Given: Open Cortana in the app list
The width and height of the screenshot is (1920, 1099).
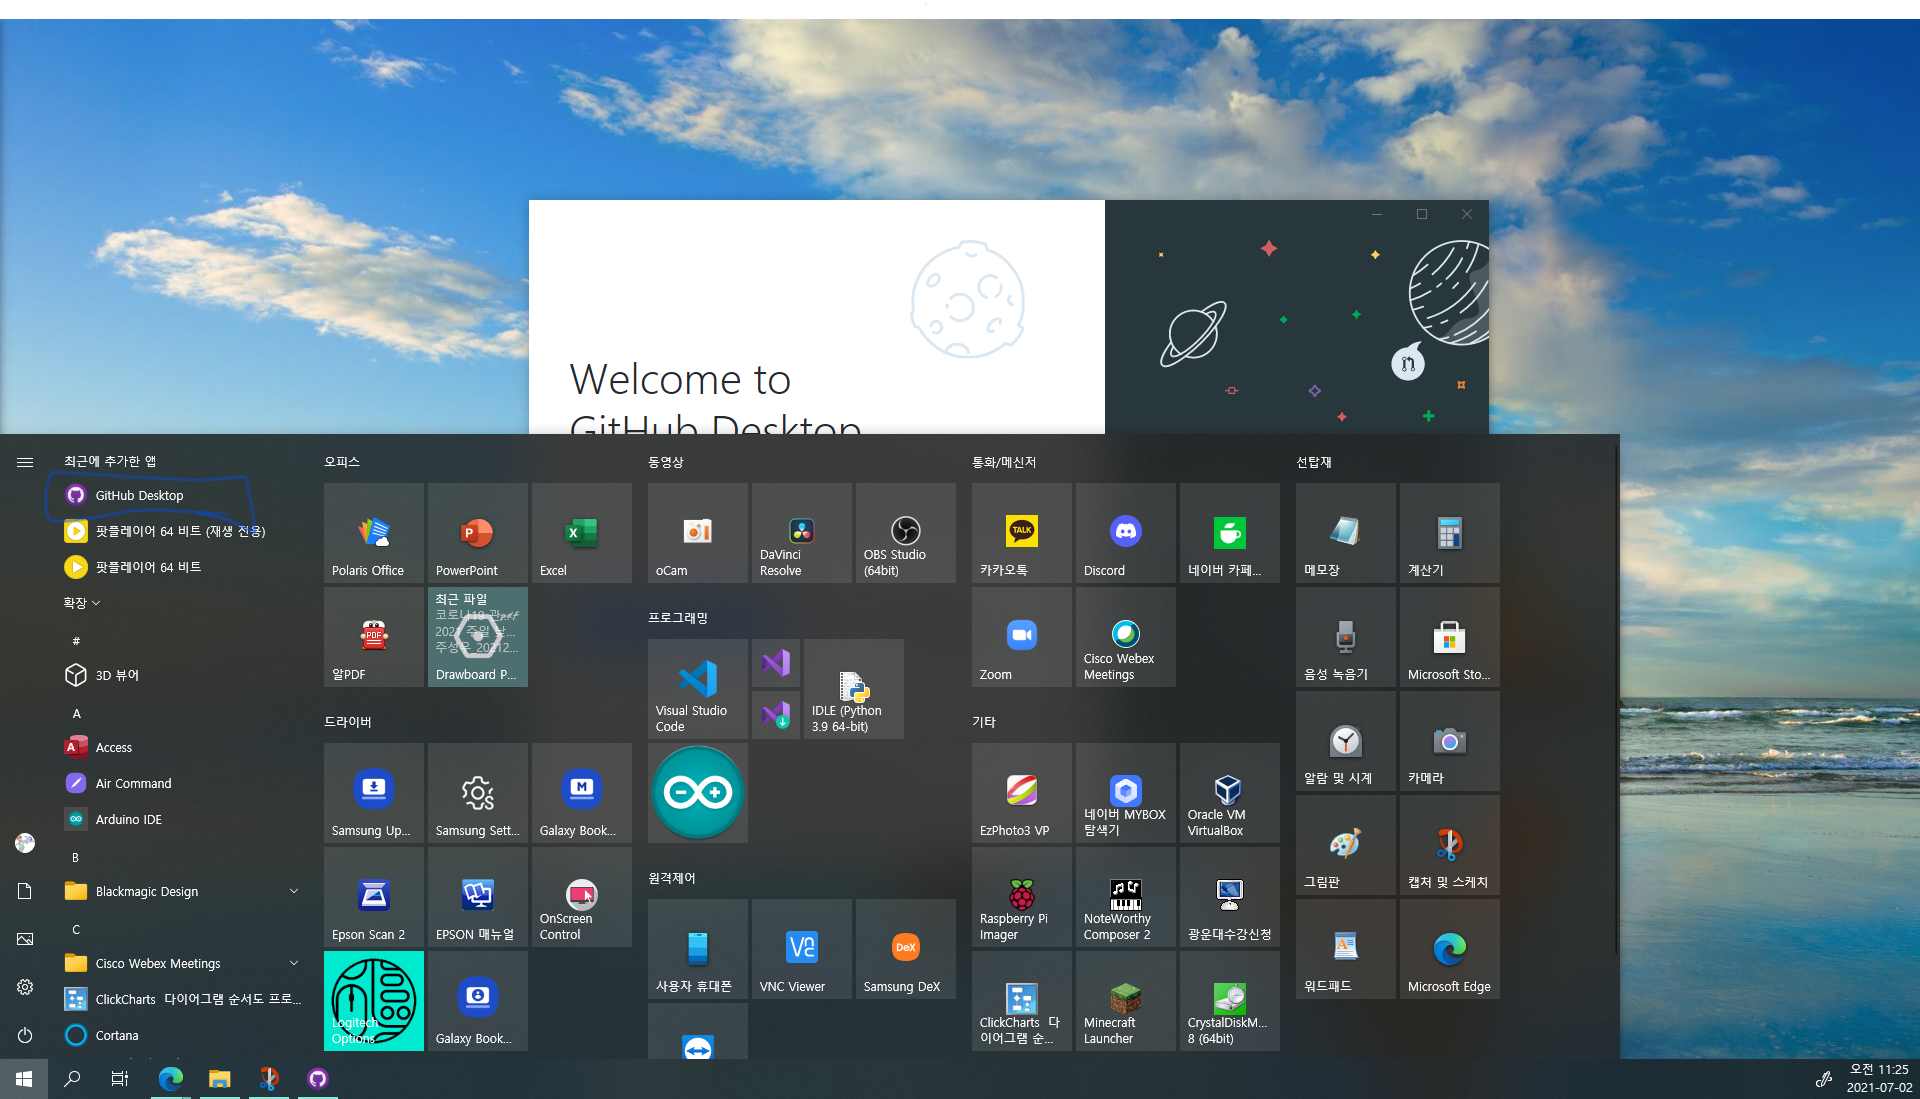Looking at the screenshot, I should pyautogui.click(x=180, y=1035).
